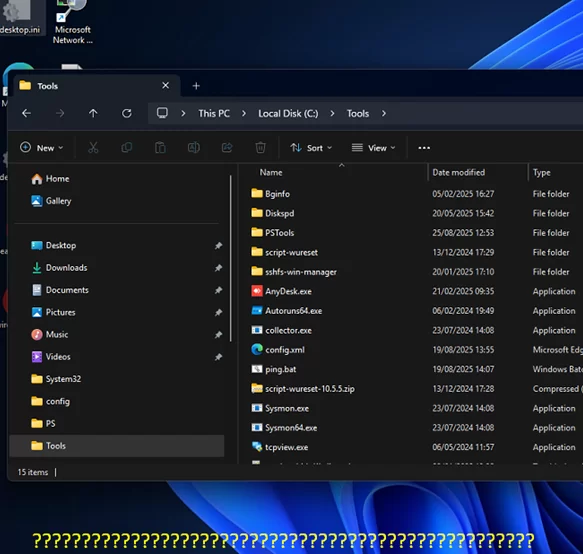
Task: Open the New item dropdown
Action: [x=41, y=148]
